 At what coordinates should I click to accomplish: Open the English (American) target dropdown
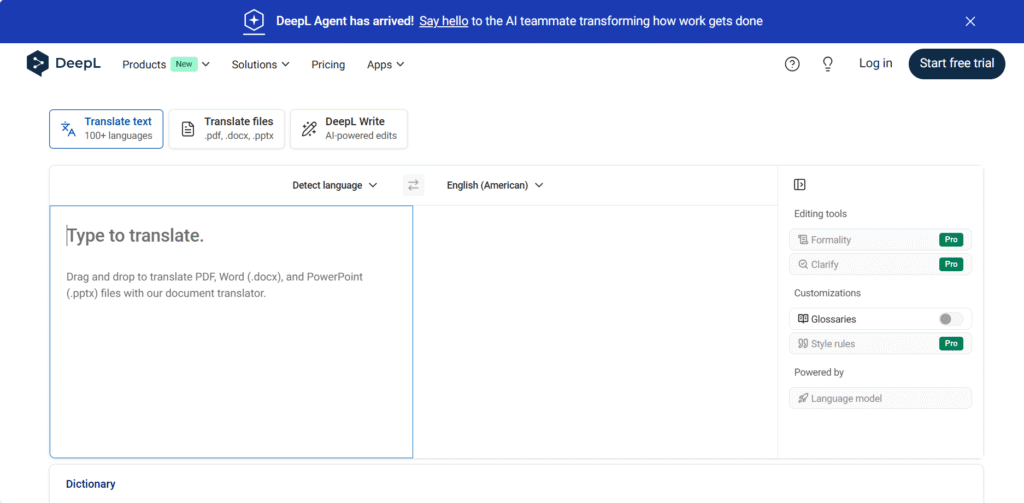494,185
